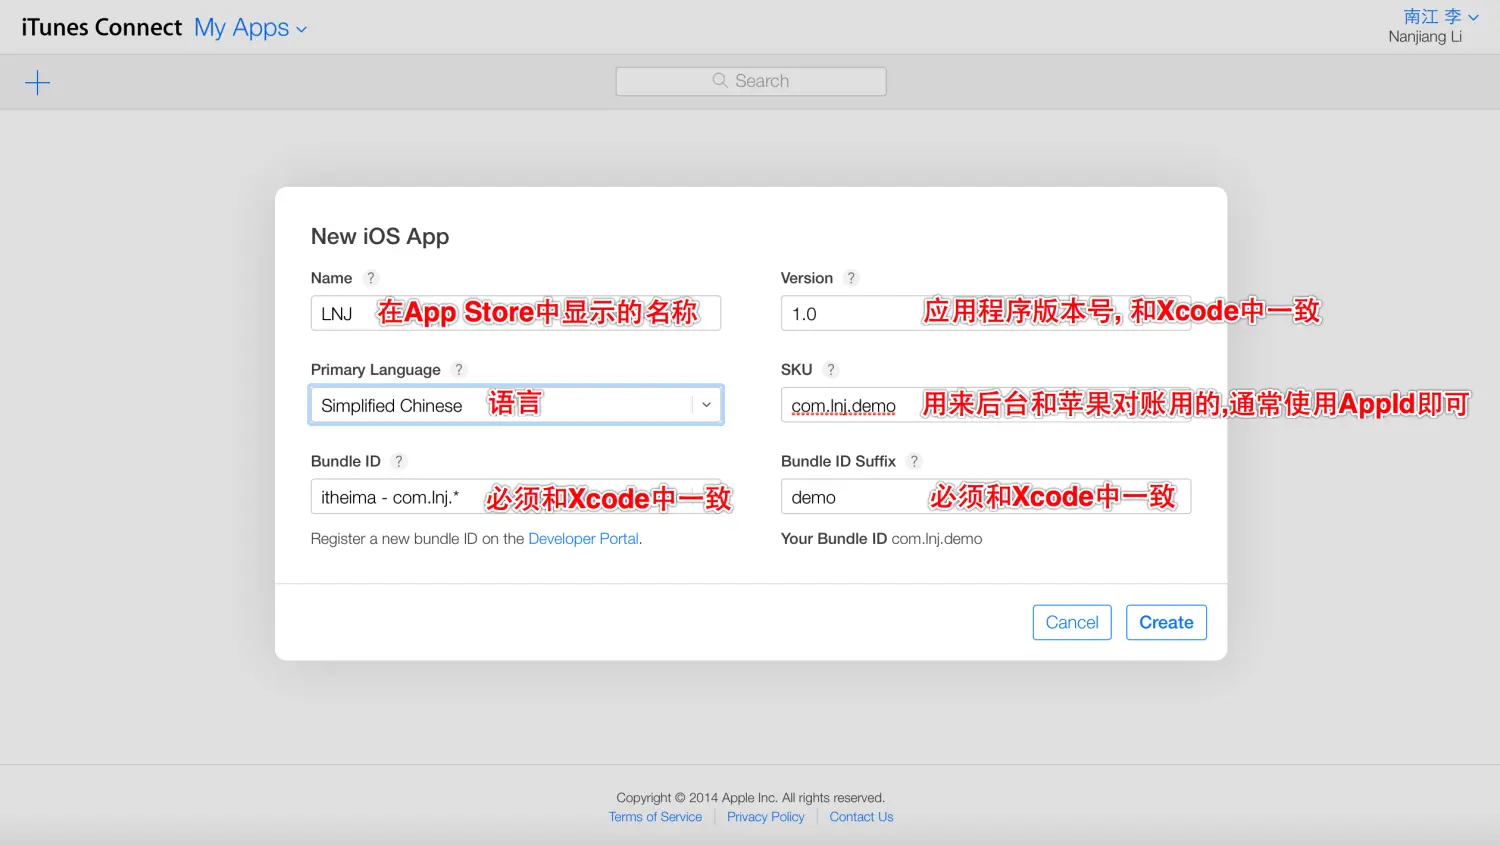Open the Primary Language Simplified Chinese dropdown
The image size is (1500, 845).
516,405
